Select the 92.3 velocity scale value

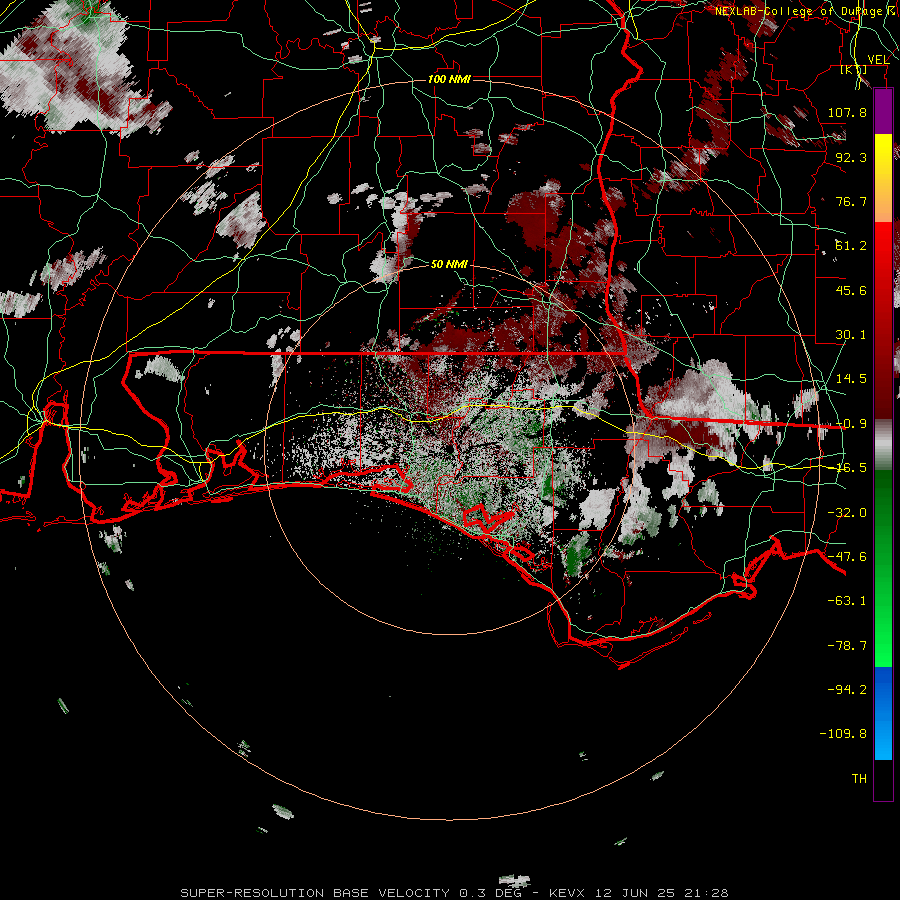click(x=851, y=157)
